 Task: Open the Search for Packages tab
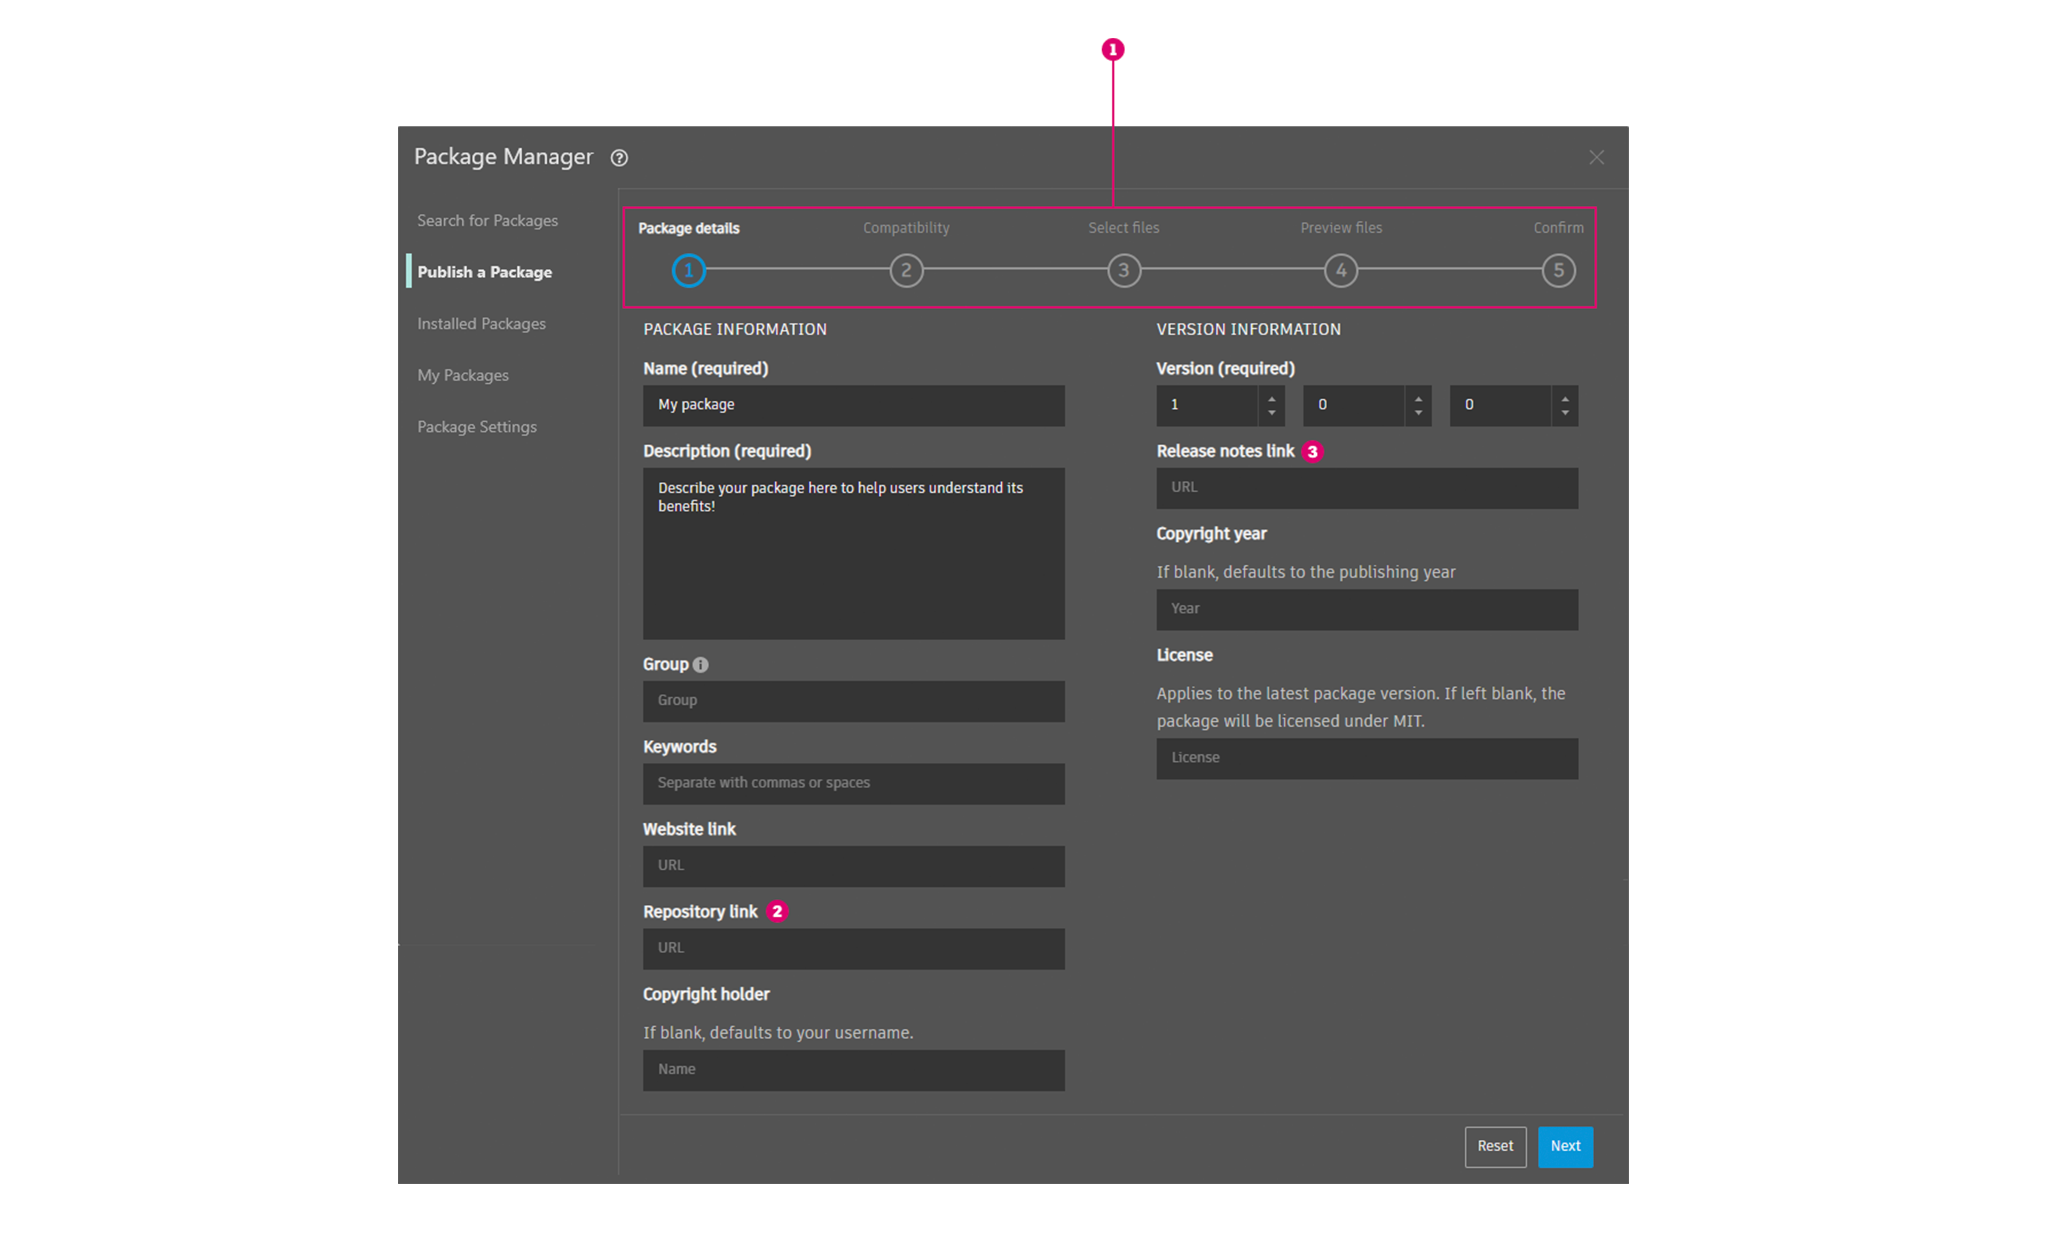(x=487, y=221)
